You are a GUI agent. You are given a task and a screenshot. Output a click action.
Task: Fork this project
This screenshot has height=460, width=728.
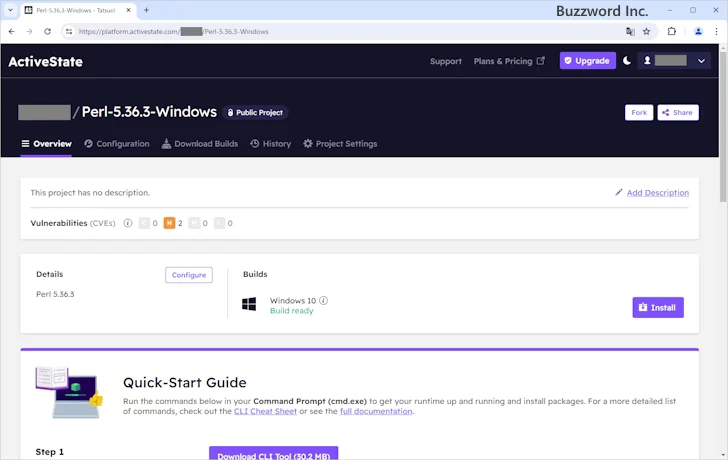tap(639, 112)
